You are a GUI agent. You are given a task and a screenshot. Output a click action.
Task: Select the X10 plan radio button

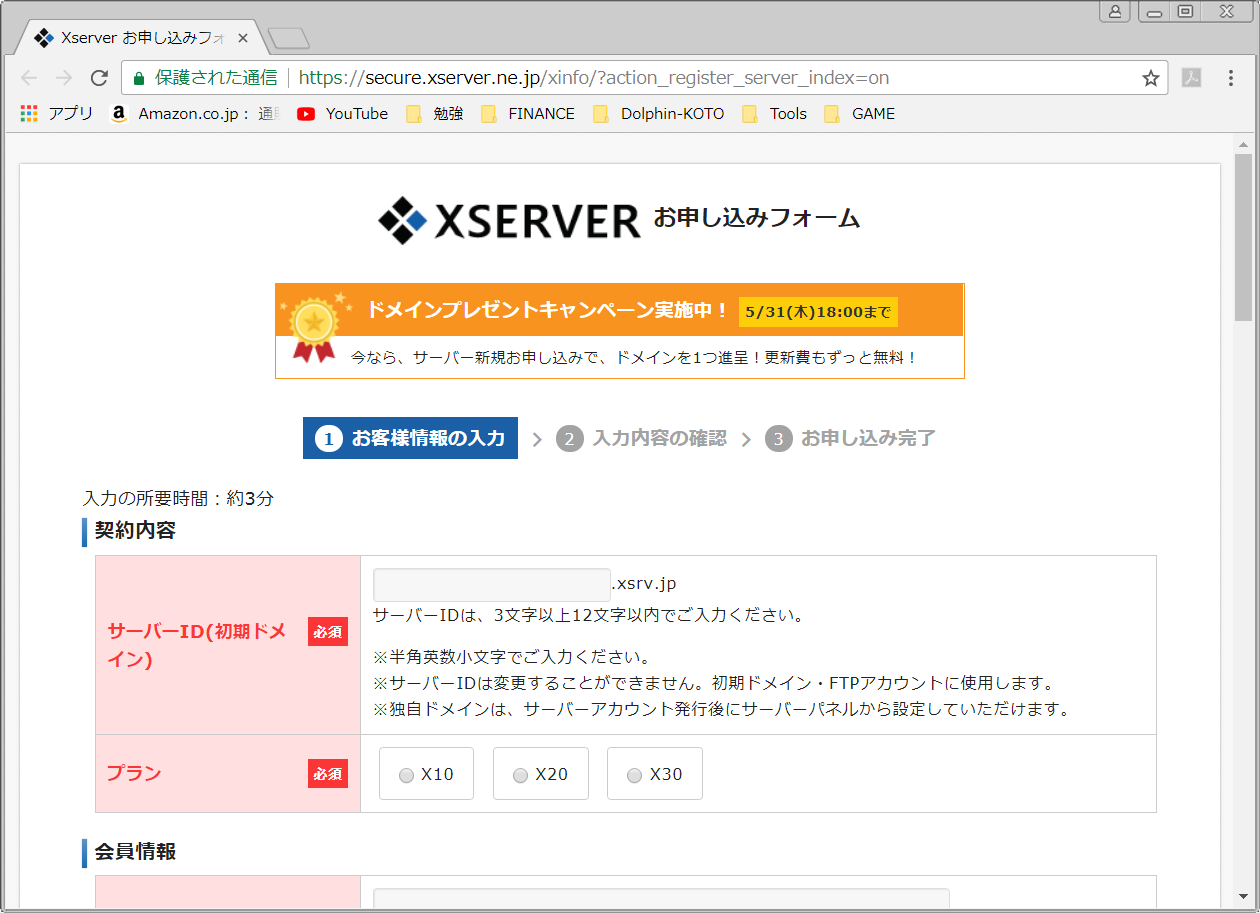click(x=406, y=775)
